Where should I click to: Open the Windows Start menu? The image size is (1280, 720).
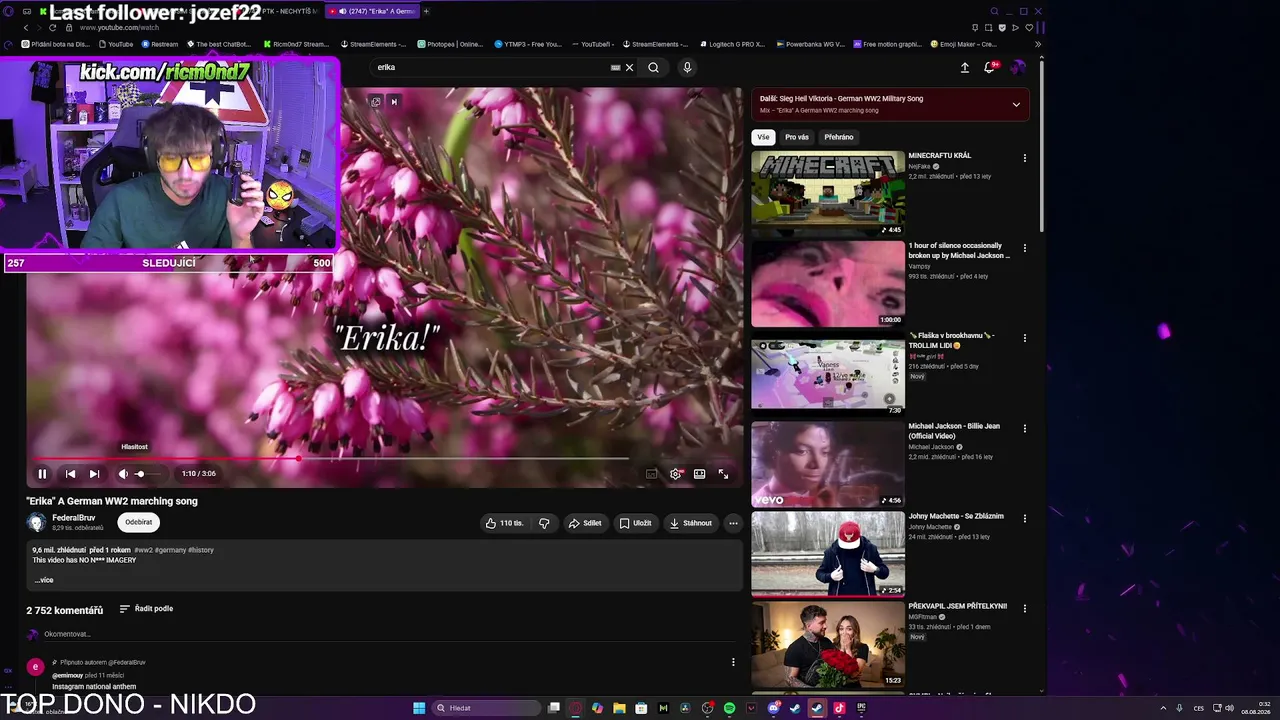tap(419, 708)
